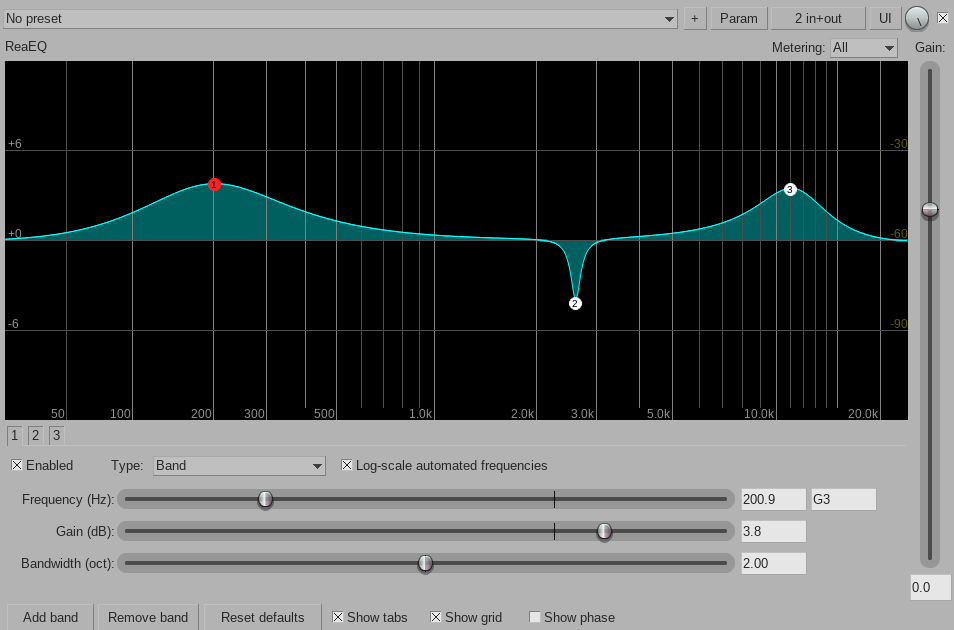This screenshot has height=630, width=954.
Task: Uncheck the Show grid checkbox
Action: coord(436,617)
